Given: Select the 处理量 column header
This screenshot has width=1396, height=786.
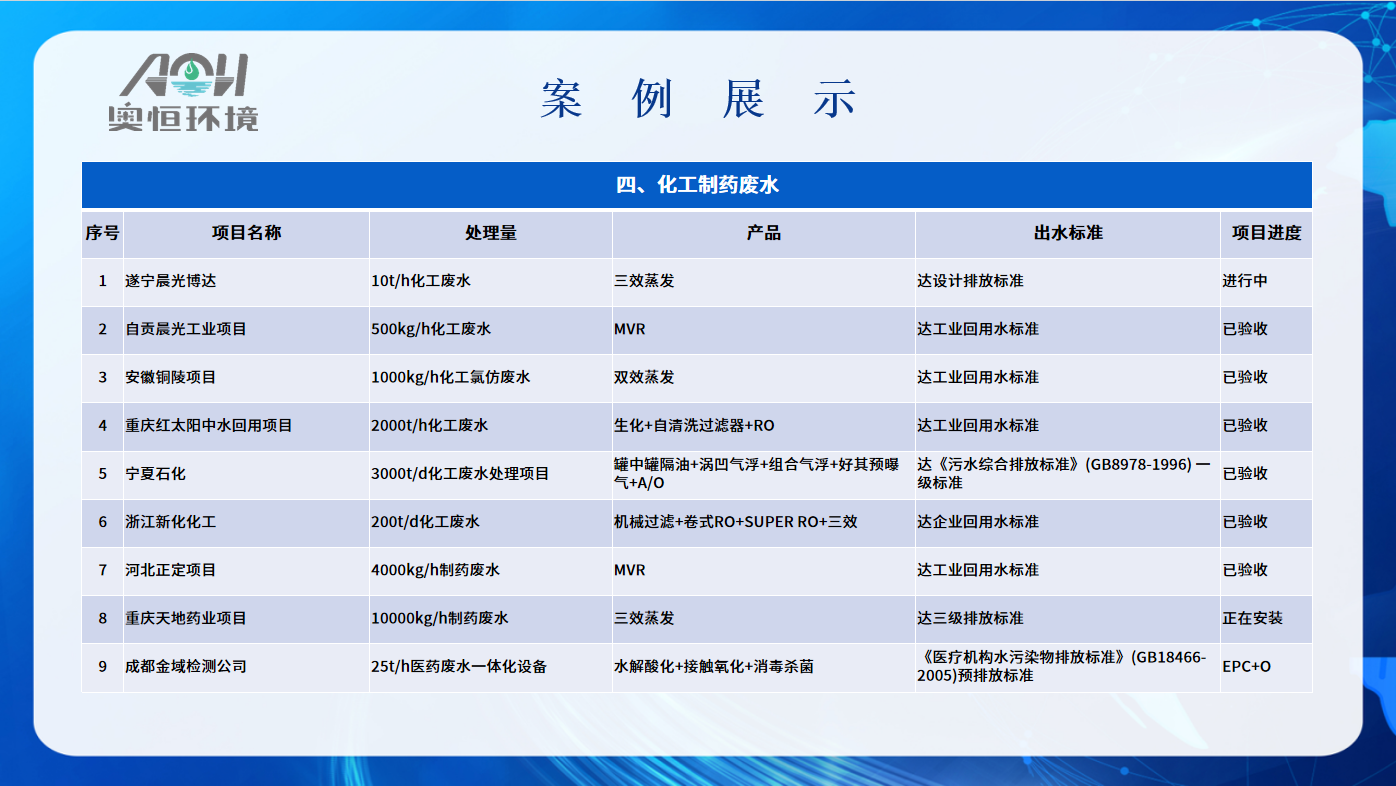Looking at the screenshot, I should coord(490,233).
